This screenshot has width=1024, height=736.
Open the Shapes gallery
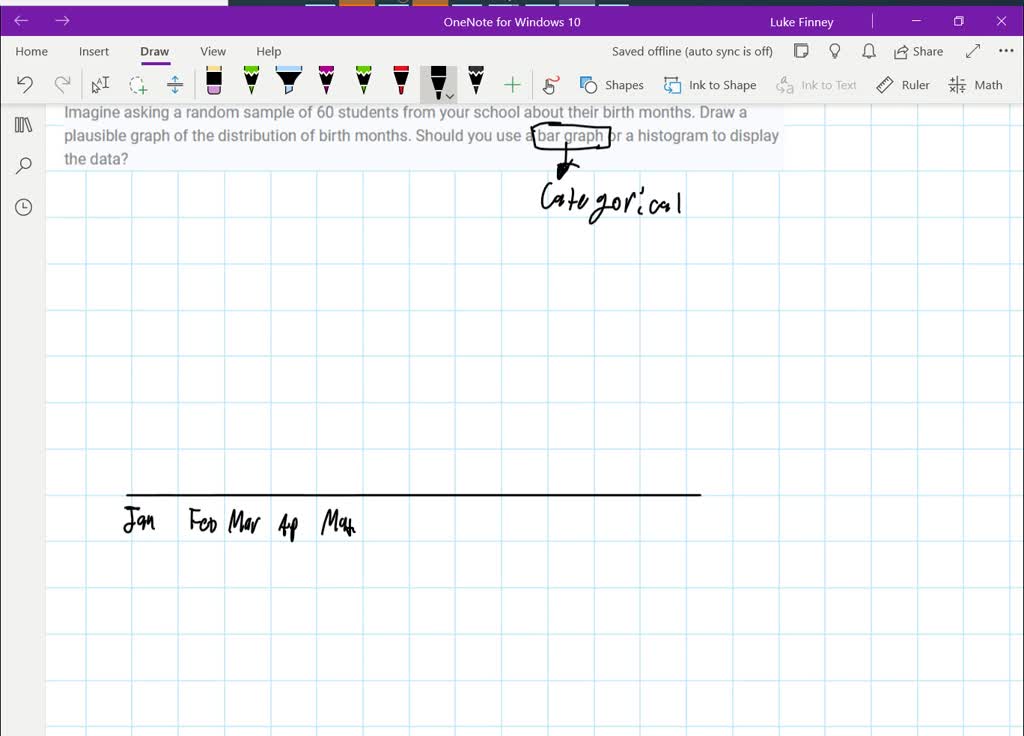[x=612, y=85]
